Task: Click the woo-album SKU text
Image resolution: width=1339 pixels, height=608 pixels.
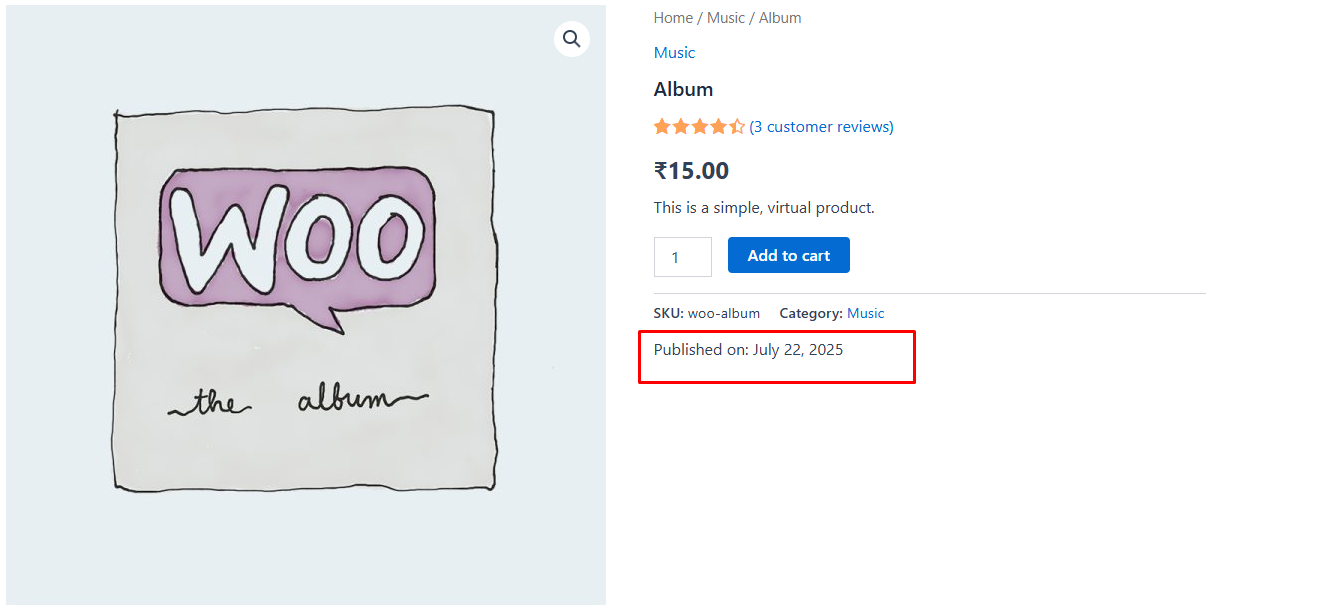Action: pos(723,313)
